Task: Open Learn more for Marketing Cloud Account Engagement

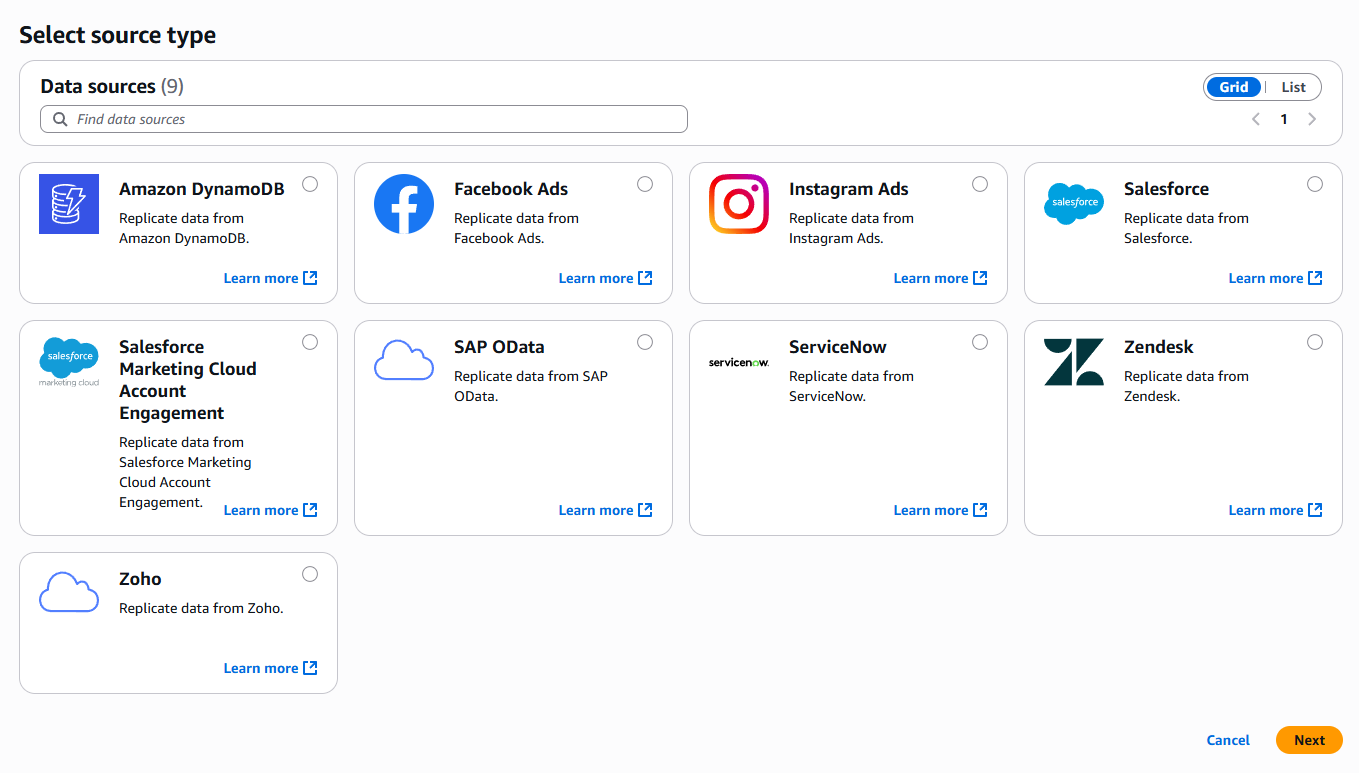Action: [270, 510]
